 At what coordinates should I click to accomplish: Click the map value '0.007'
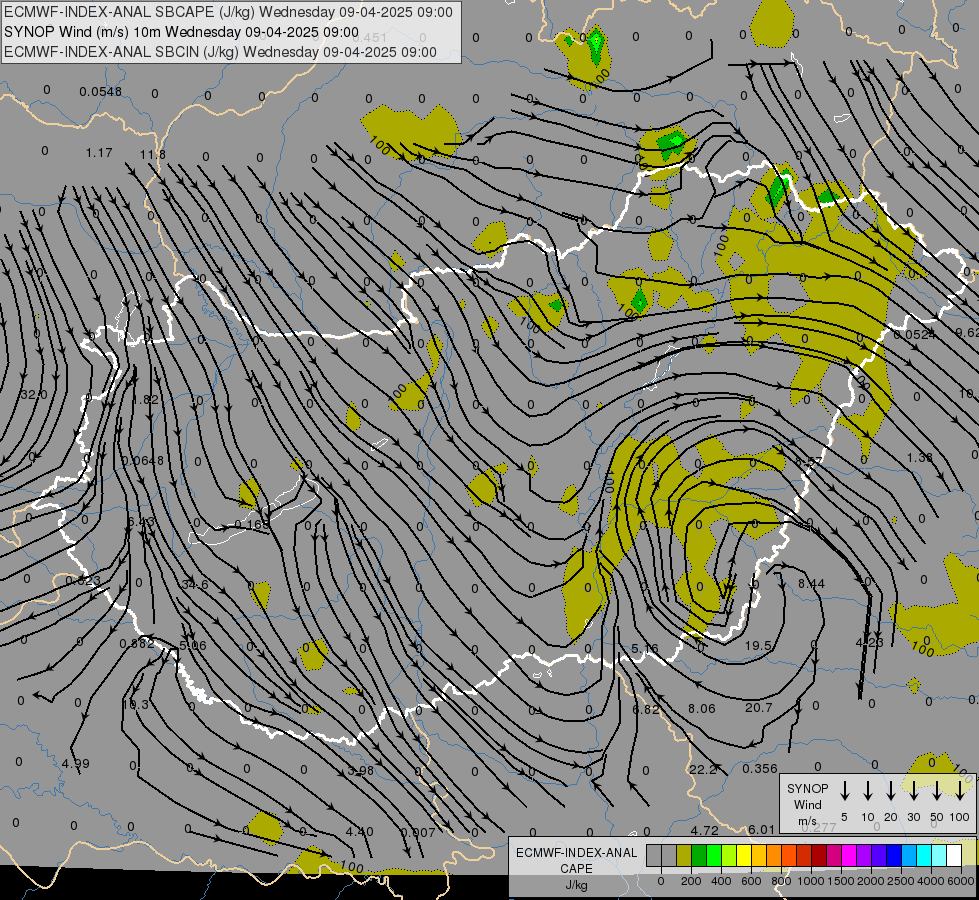418,832
